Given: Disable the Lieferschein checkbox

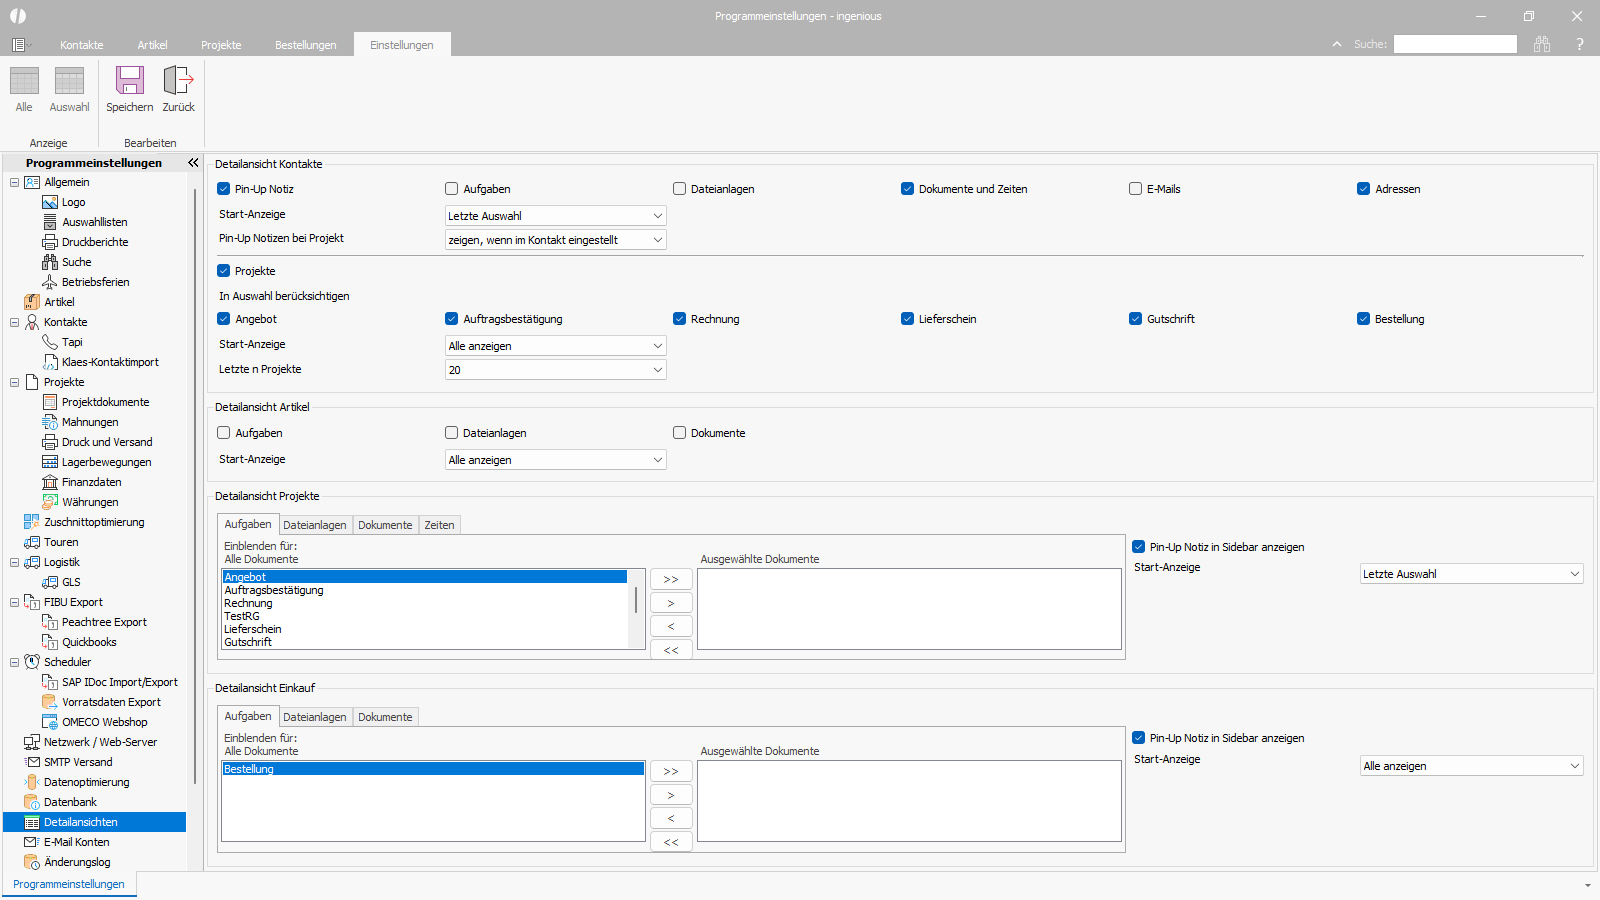Looking at the screenshot, I should 908,319.
